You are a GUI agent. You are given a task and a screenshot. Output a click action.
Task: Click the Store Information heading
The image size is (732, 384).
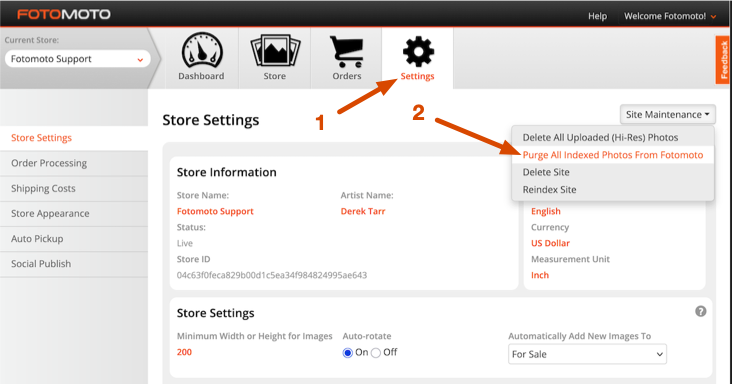tap(226, 172)
